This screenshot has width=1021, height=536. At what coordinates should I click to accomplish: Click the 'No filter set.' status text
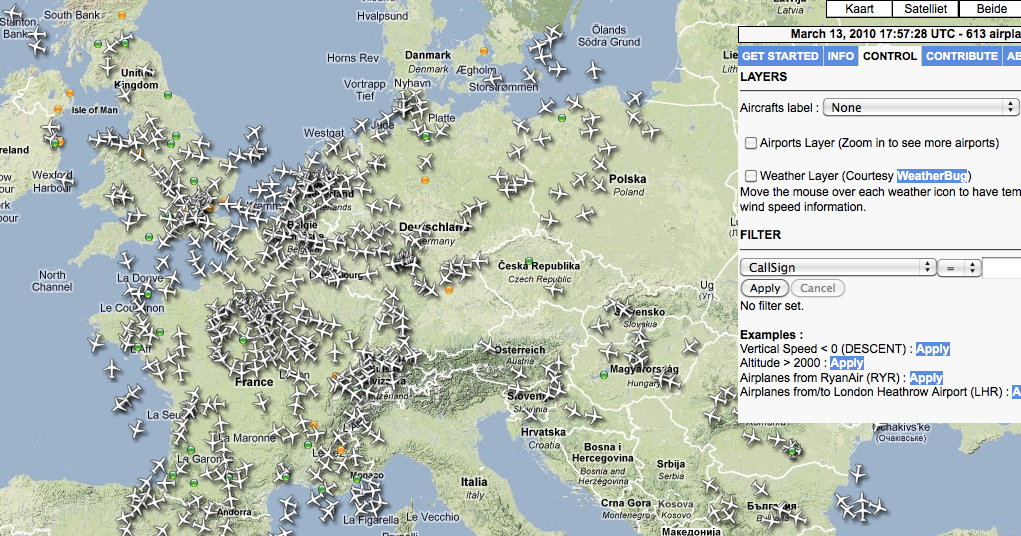pos(772,305)
